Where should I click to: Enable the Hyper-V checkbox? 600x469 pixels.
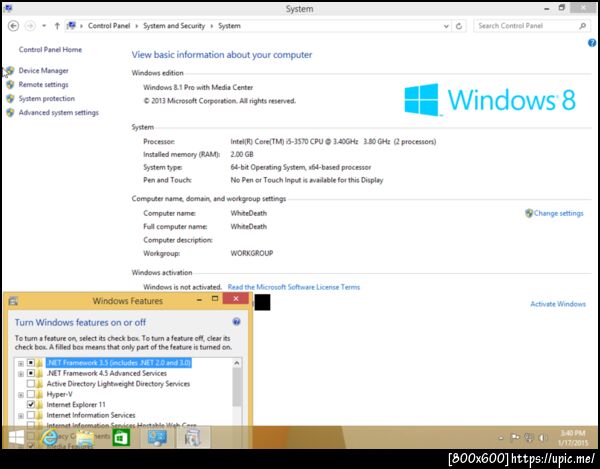(x=31, y=394)
